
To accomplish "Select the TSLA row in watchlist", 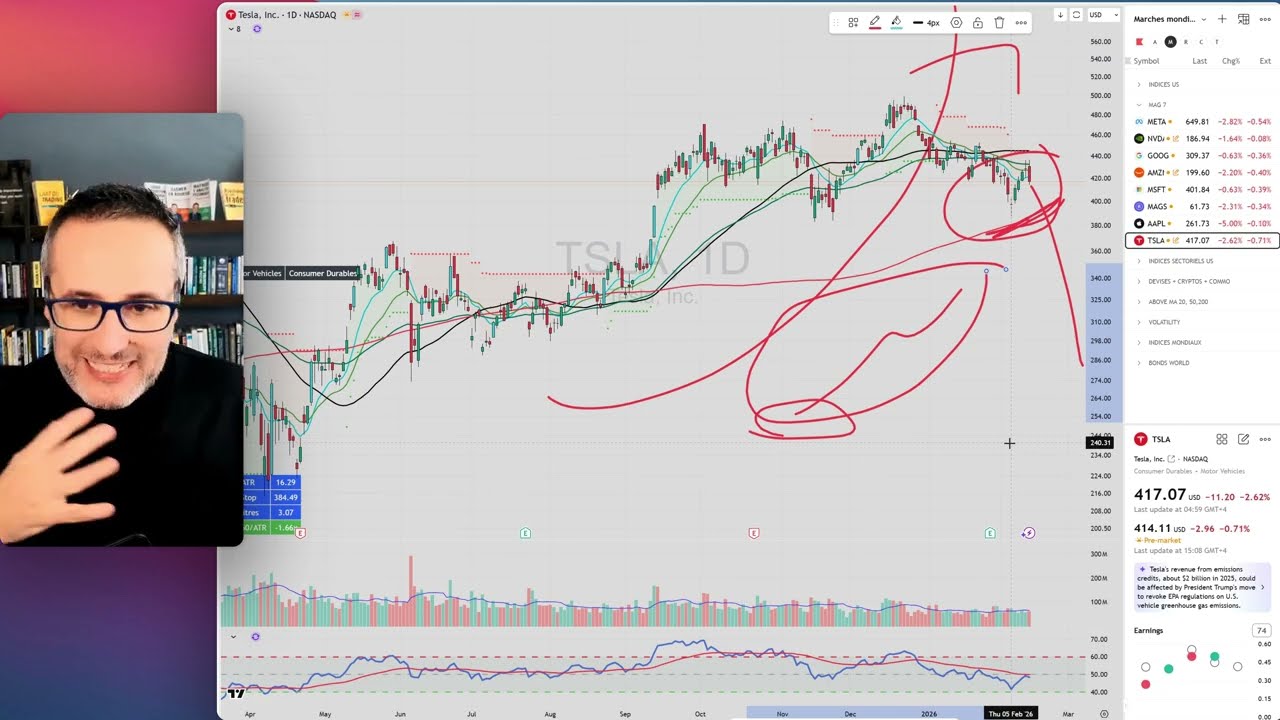I will 1202,241.
